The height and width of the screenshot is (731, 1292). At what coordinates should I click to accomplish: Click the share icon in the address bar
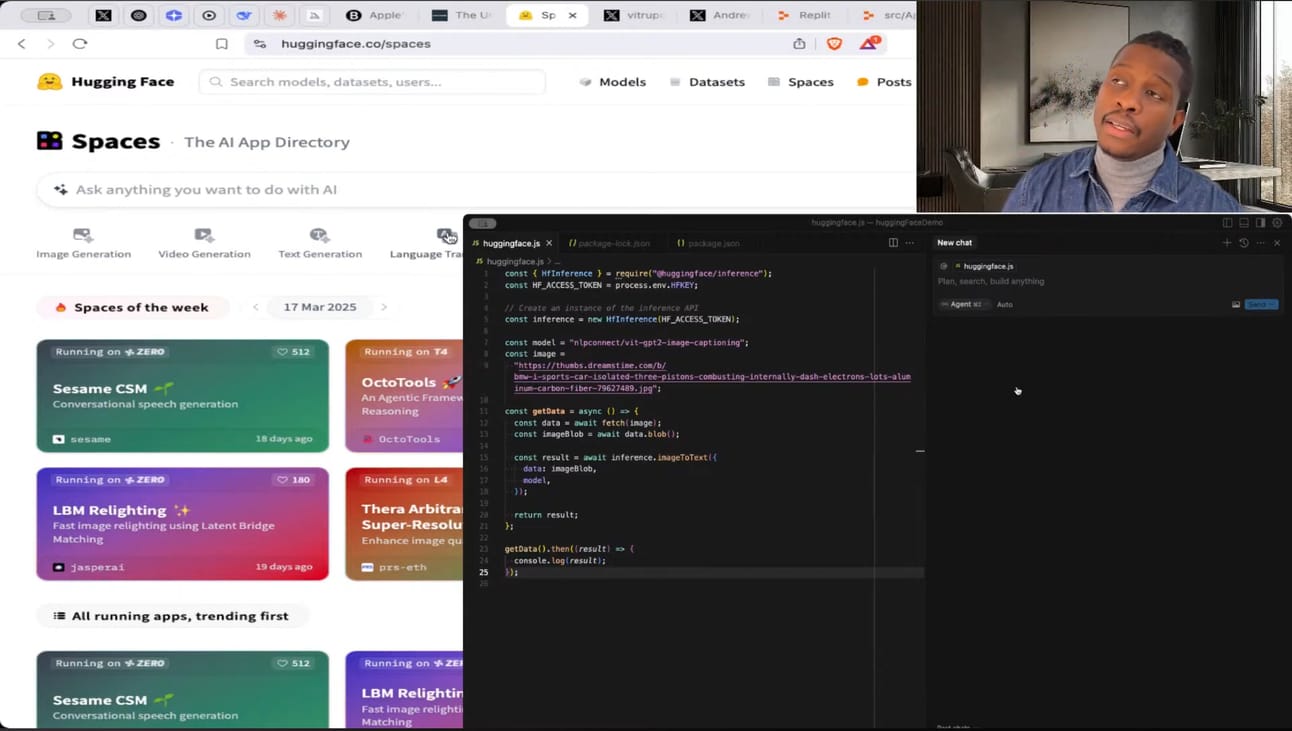799,44
